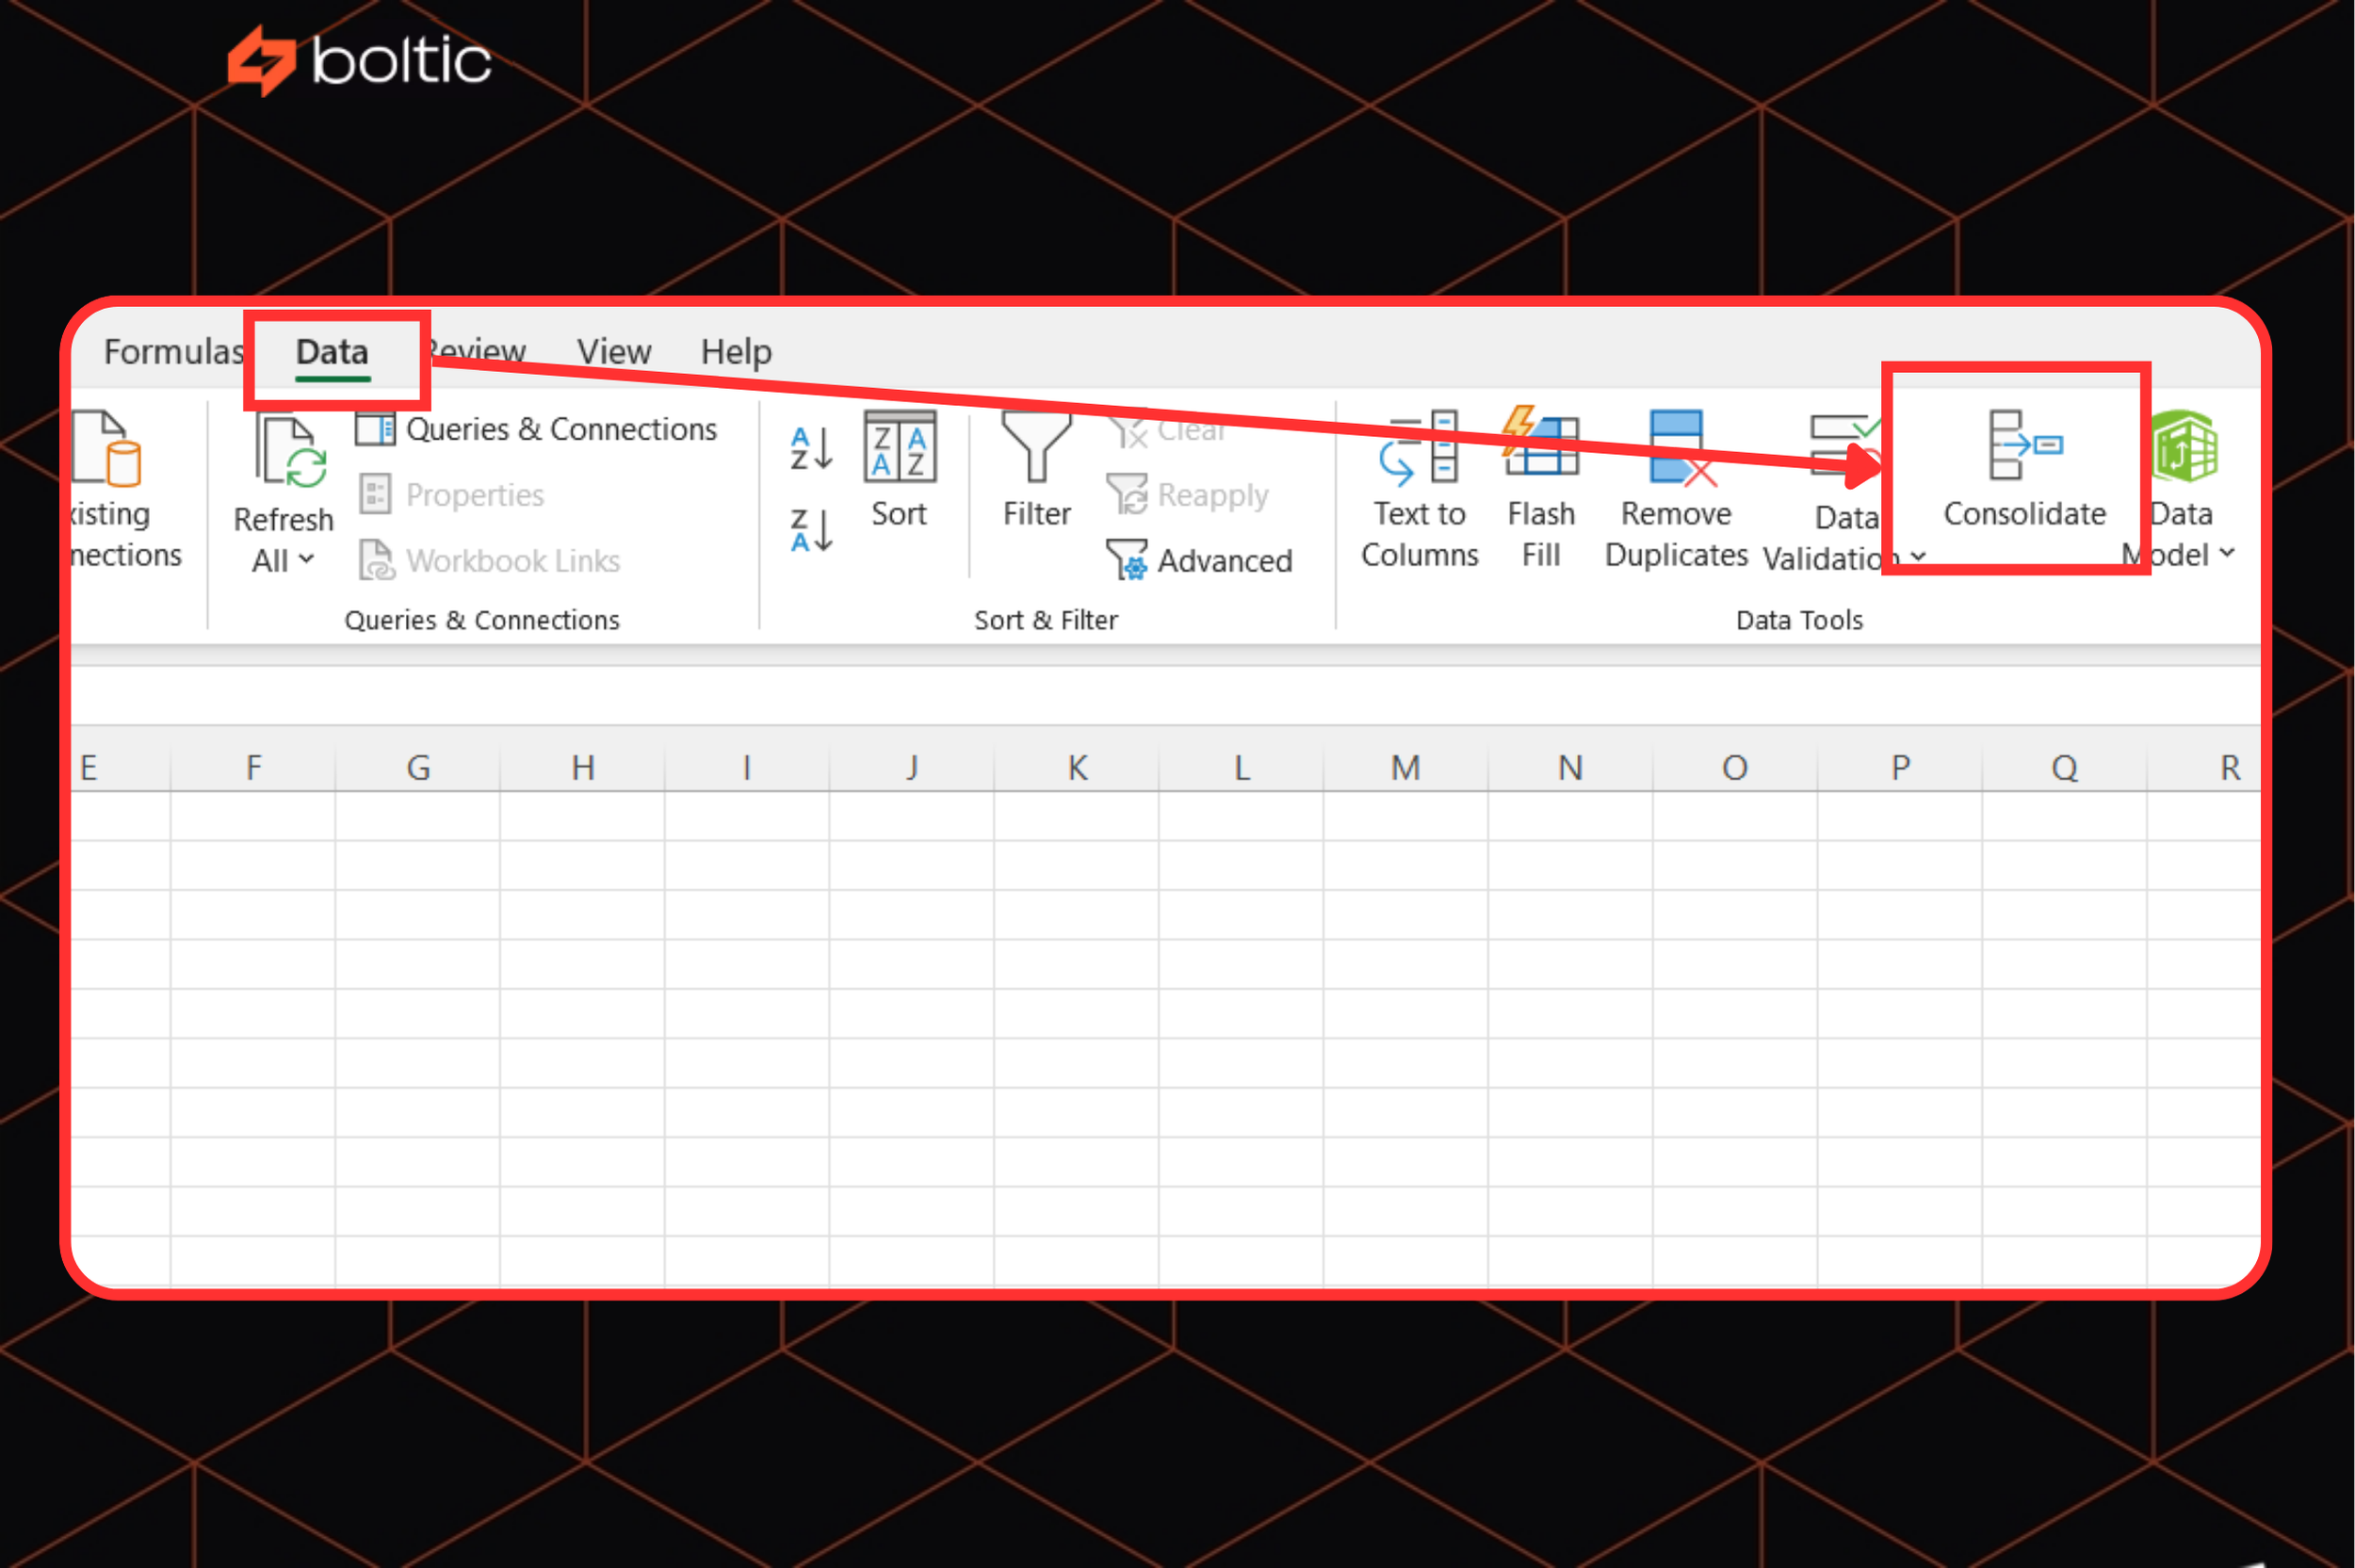Viewport: 2355px width, 1568px height.
Task: Activate Flash Fill
Action: coord(1539,490)
